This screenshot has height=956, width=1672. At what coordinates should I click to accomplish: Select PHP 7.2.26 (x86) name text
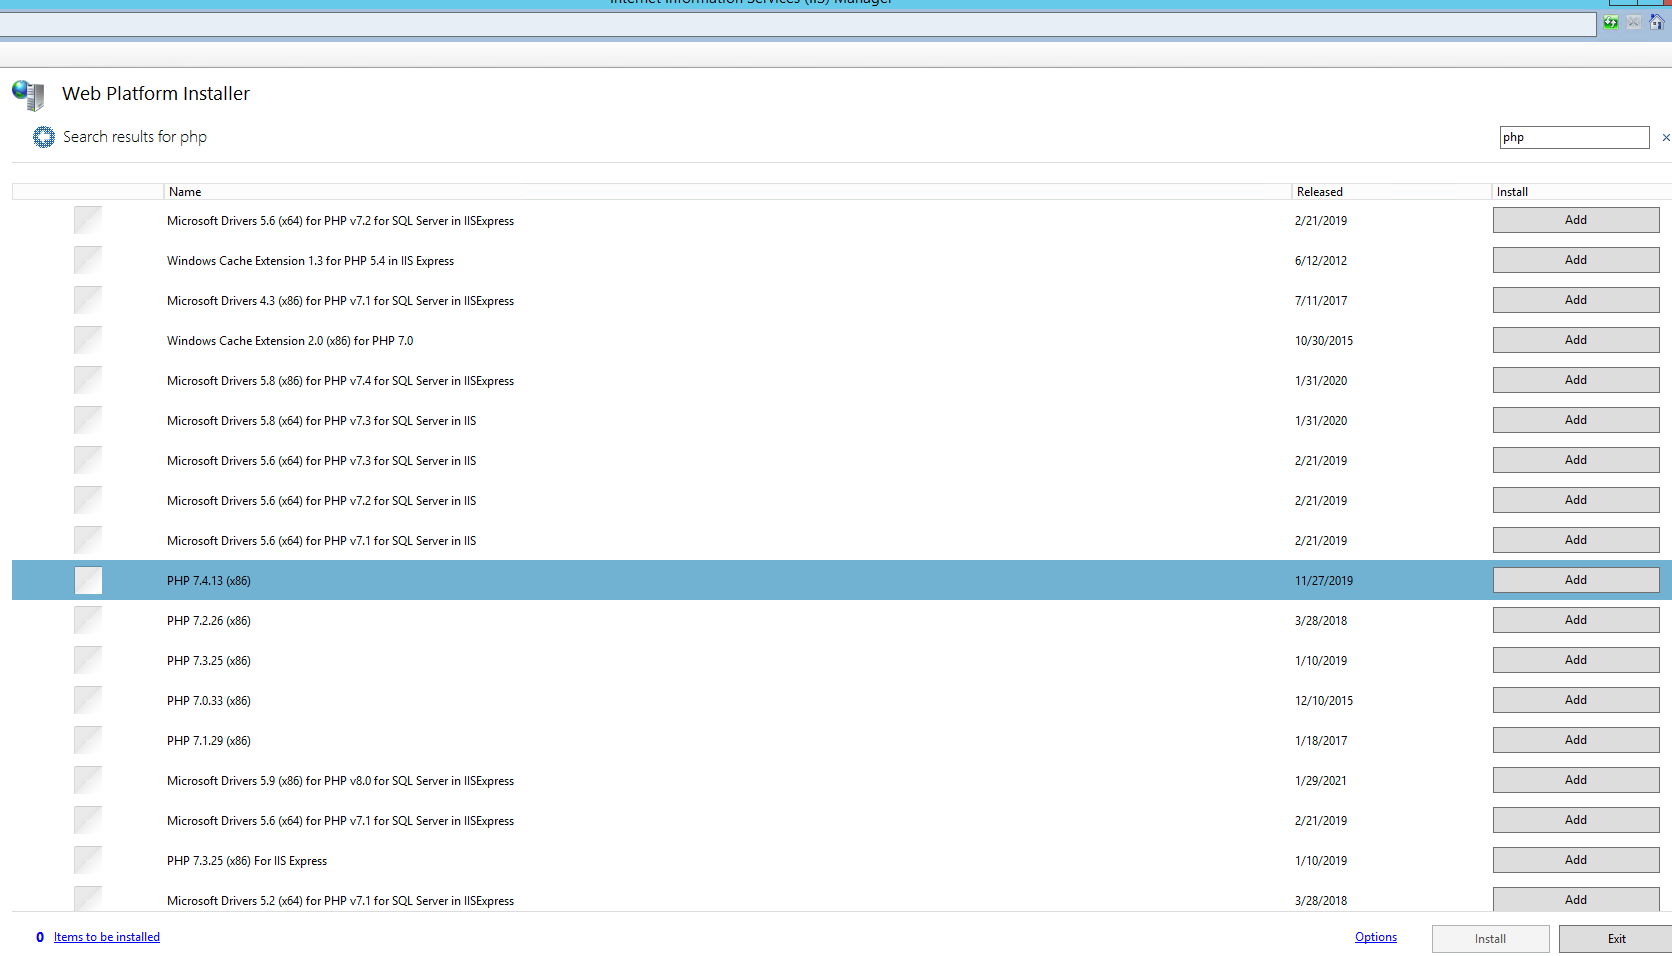click(x=209, y=621)
